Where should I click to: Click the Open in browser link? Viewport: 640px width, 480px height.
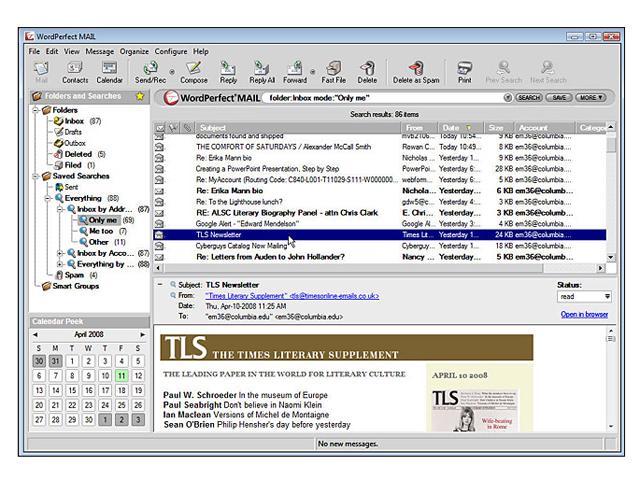pos(584,314)
